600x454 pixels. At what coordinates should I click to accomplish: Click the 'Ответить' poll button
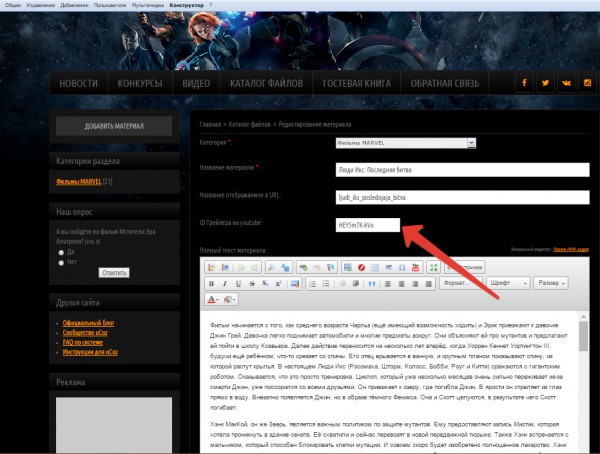coord(114,273)
